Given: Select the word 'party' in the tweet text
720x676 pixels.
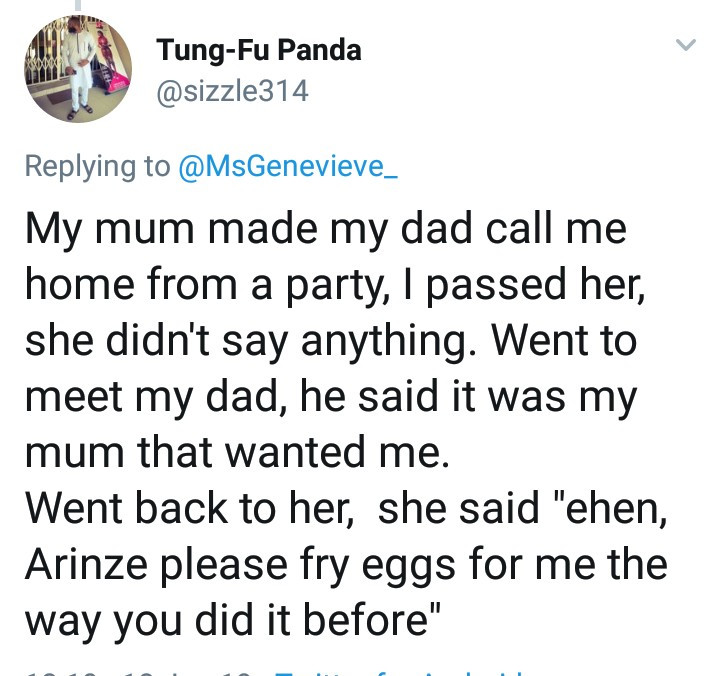Looking at the screenshot, I should click(x=334, y=287).
